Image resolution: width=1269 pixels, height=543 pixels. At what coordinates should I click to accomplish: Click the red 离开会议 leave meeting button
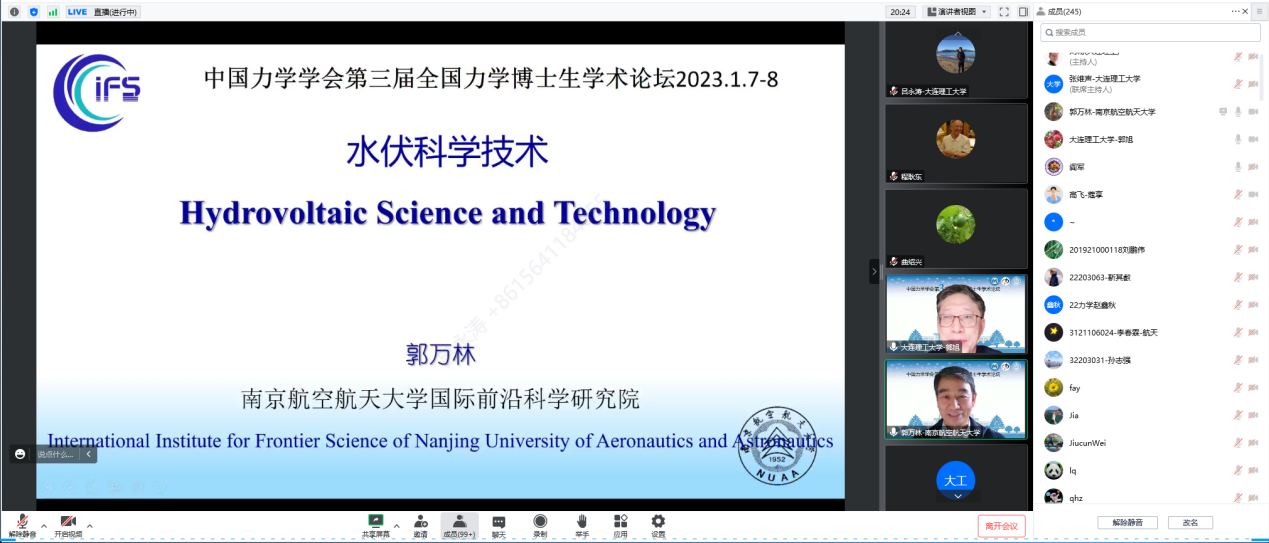pos(1001,526)
